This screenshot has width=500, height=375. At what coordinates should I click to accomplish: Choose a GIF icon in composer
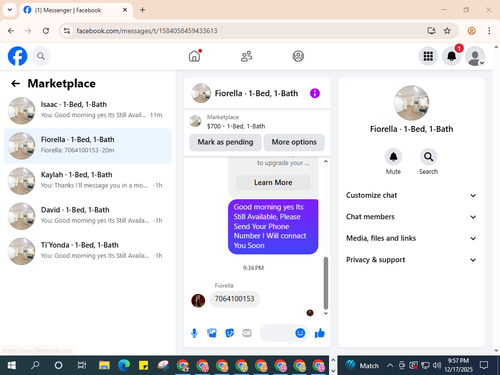[247, 333]
